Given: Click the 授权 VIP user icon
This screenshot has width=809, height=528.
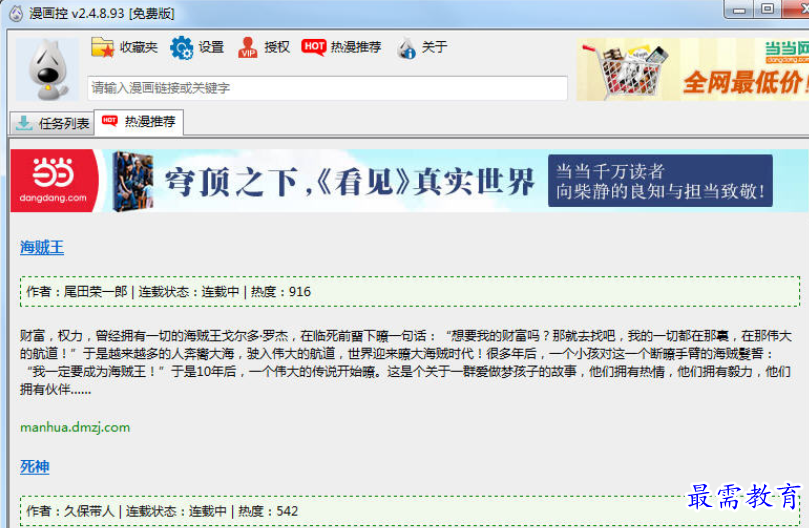Looking at the screenshot, I should click(x=247, y=47).
